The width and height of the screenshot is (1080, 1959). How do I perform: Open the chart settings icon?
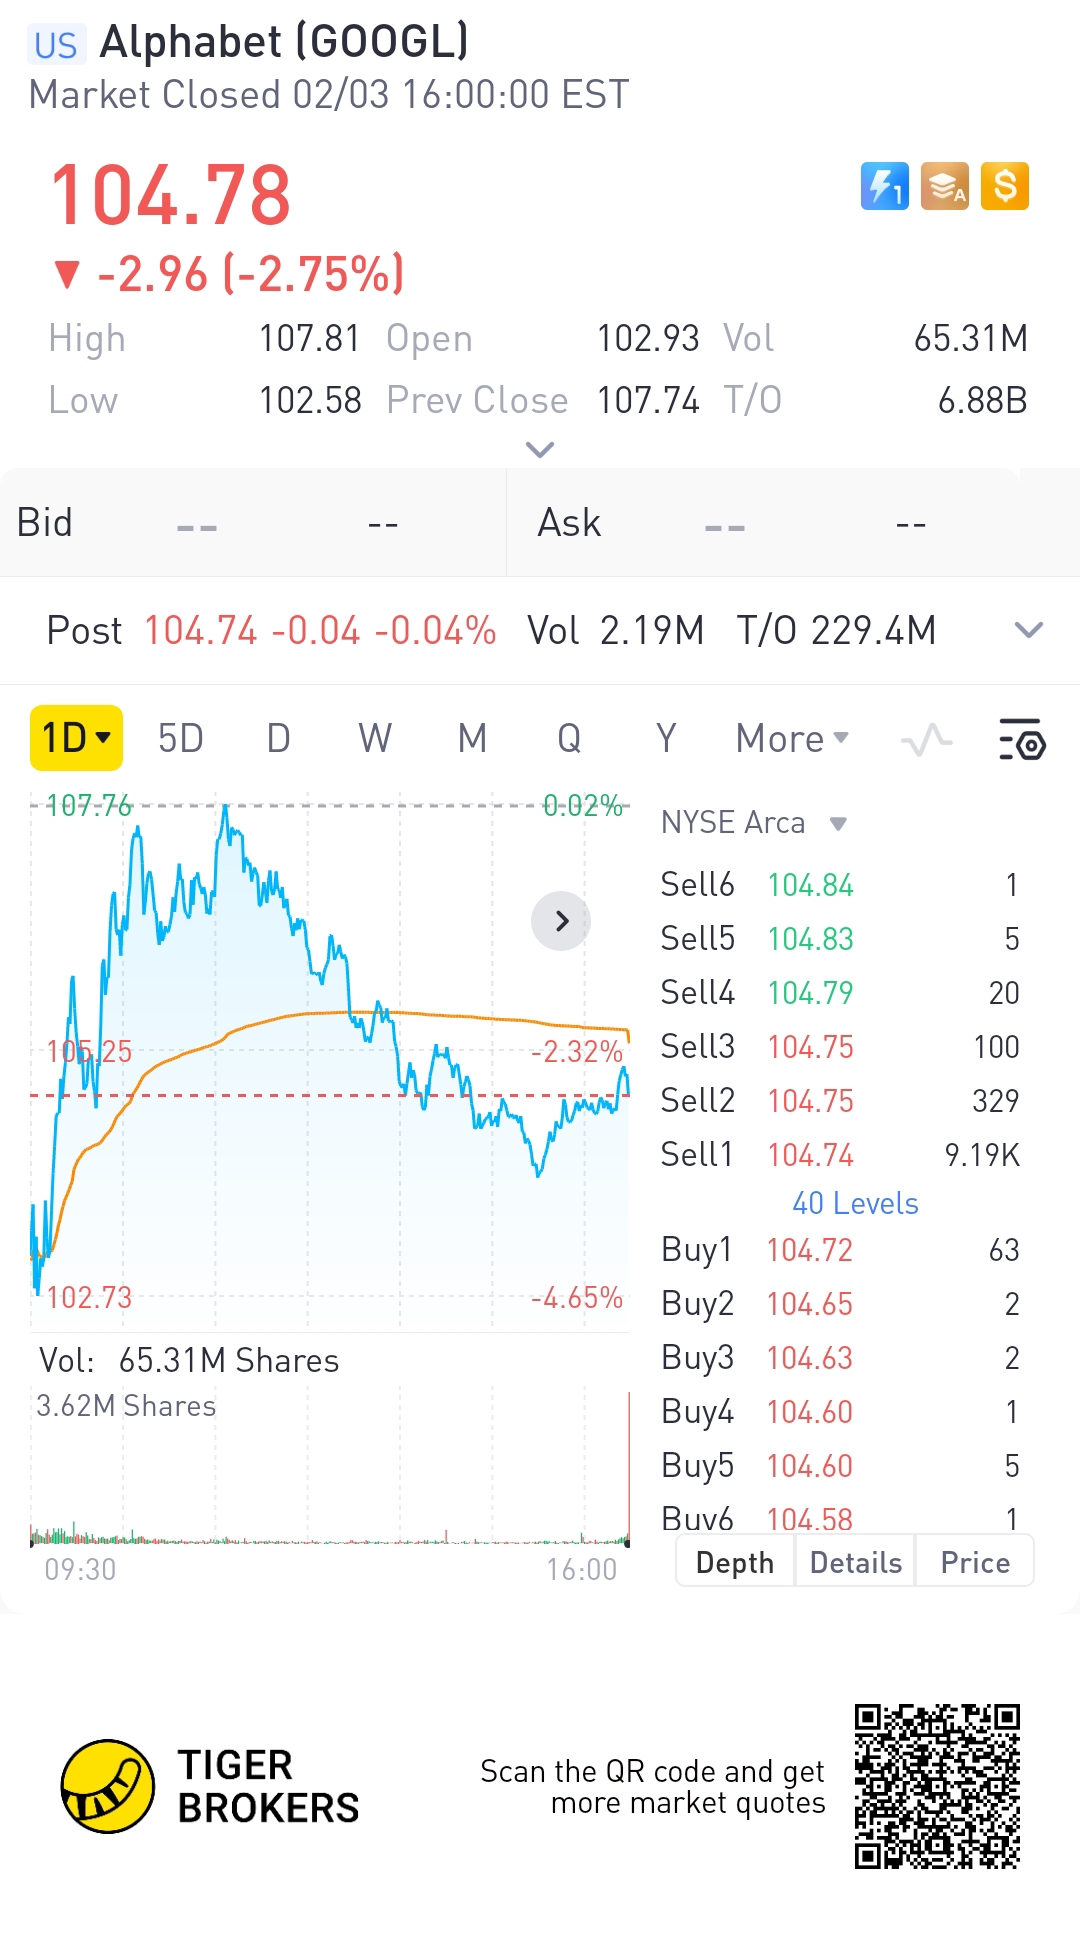(x=1021, y=740)
